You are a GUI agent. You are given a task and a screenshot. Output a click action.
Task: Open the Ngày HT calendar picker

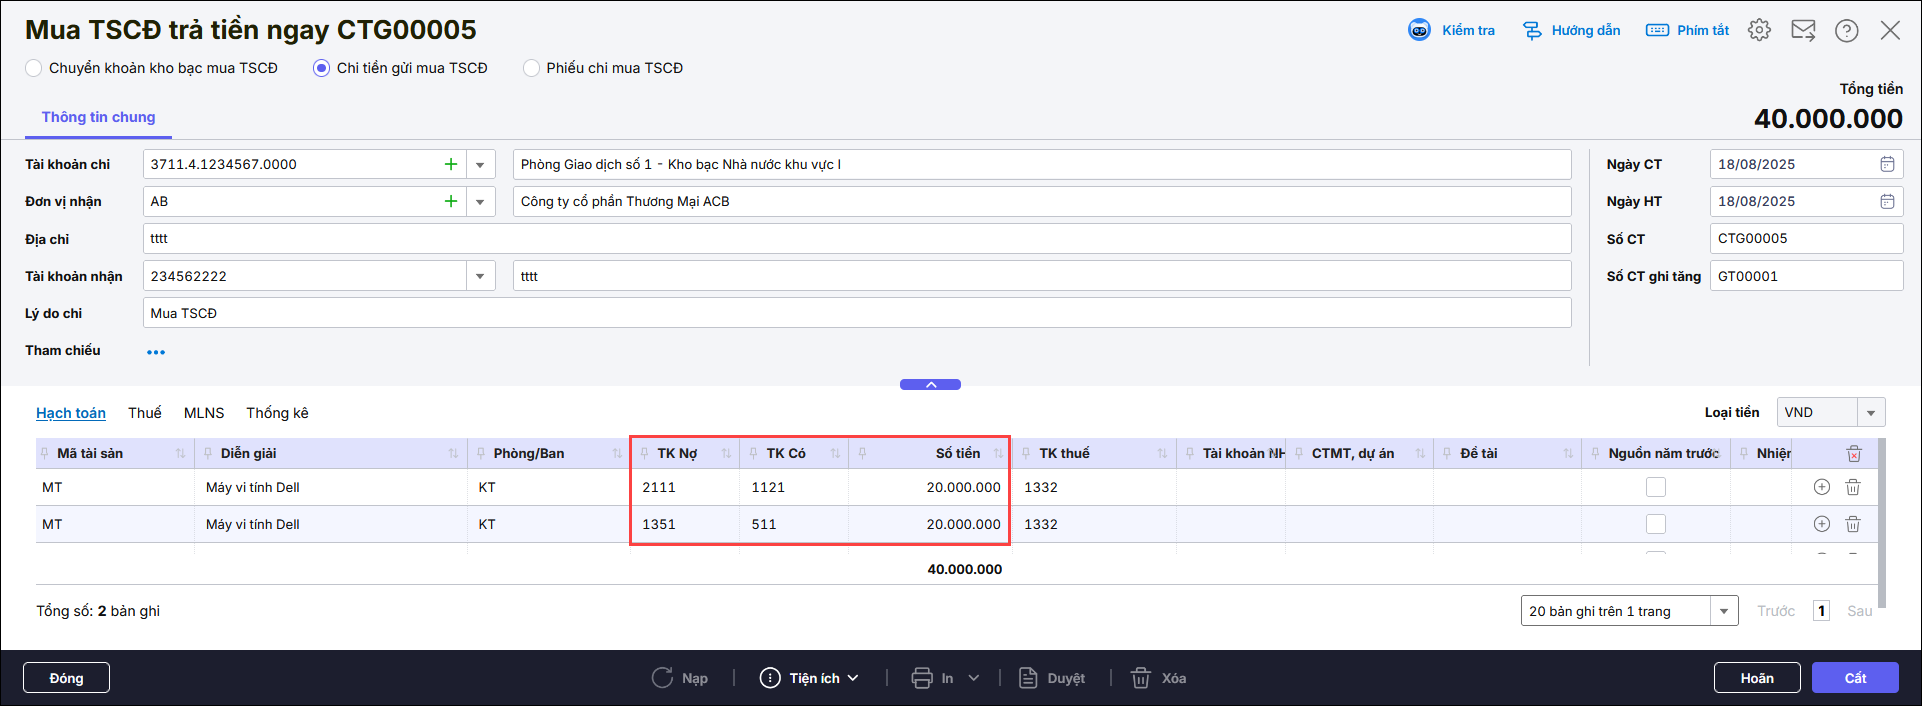tap(1887, 201)
